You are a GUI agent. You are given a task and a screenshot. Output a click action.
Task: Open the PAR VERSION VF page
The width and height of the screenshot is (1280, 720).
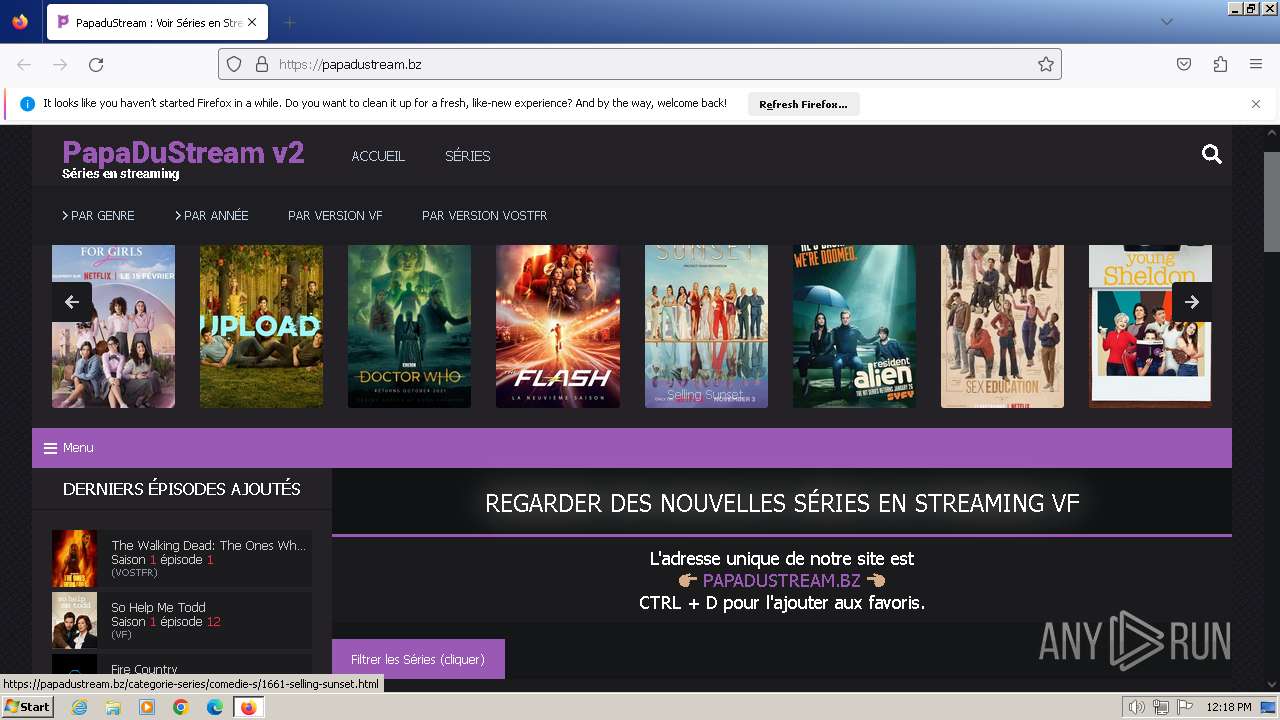(335, 215)
